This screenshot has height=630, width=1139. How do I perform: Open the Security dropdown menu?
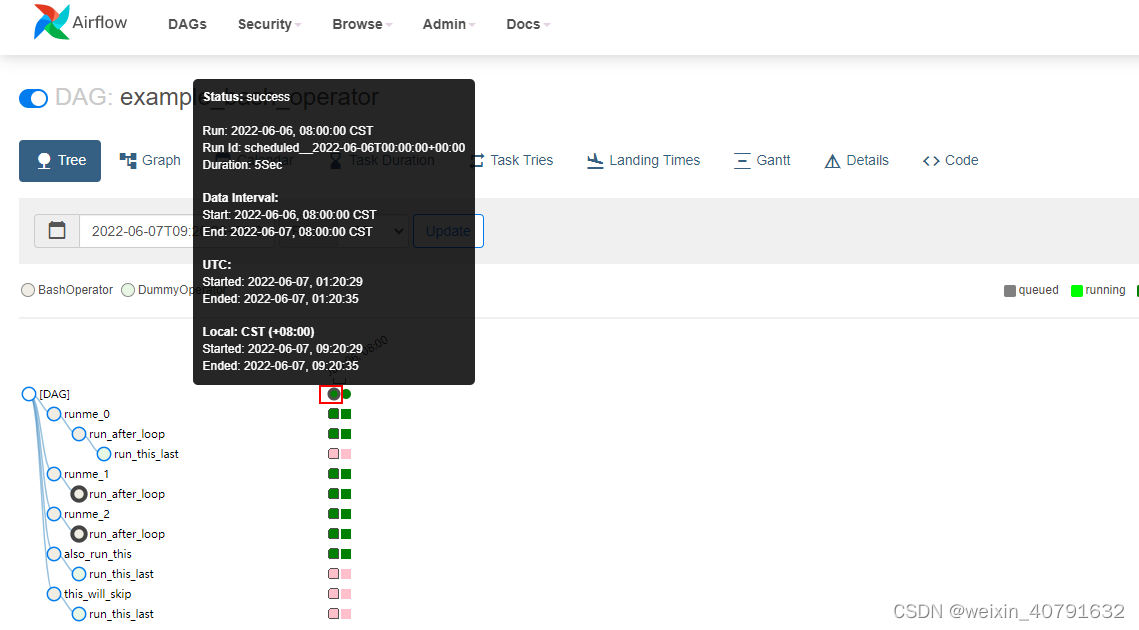[269, 24]
